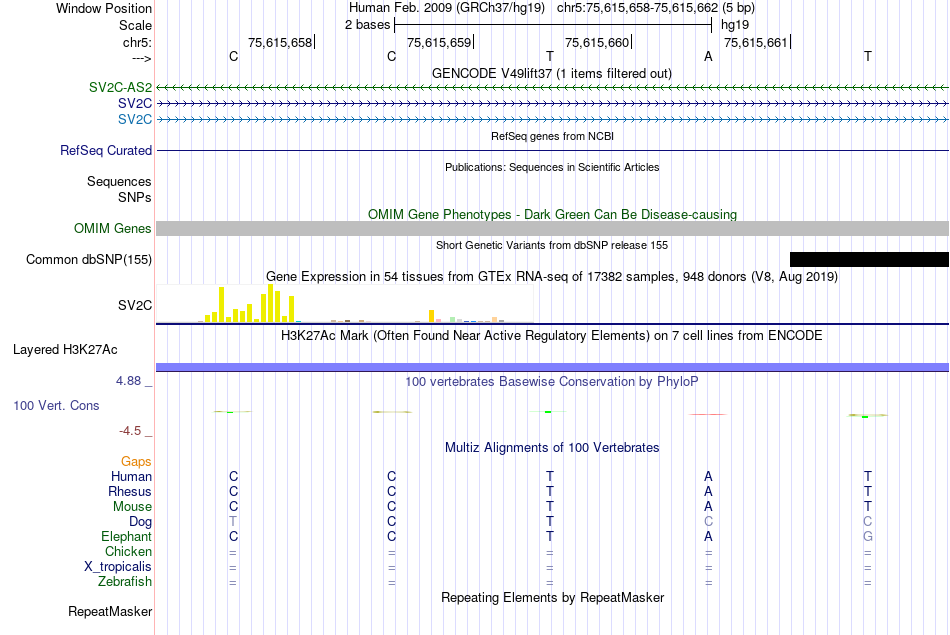Image resolution: width=950 pixels, height=635 pixels.
Task: Click the 100 Vert. Cons label
Action: 56,405
